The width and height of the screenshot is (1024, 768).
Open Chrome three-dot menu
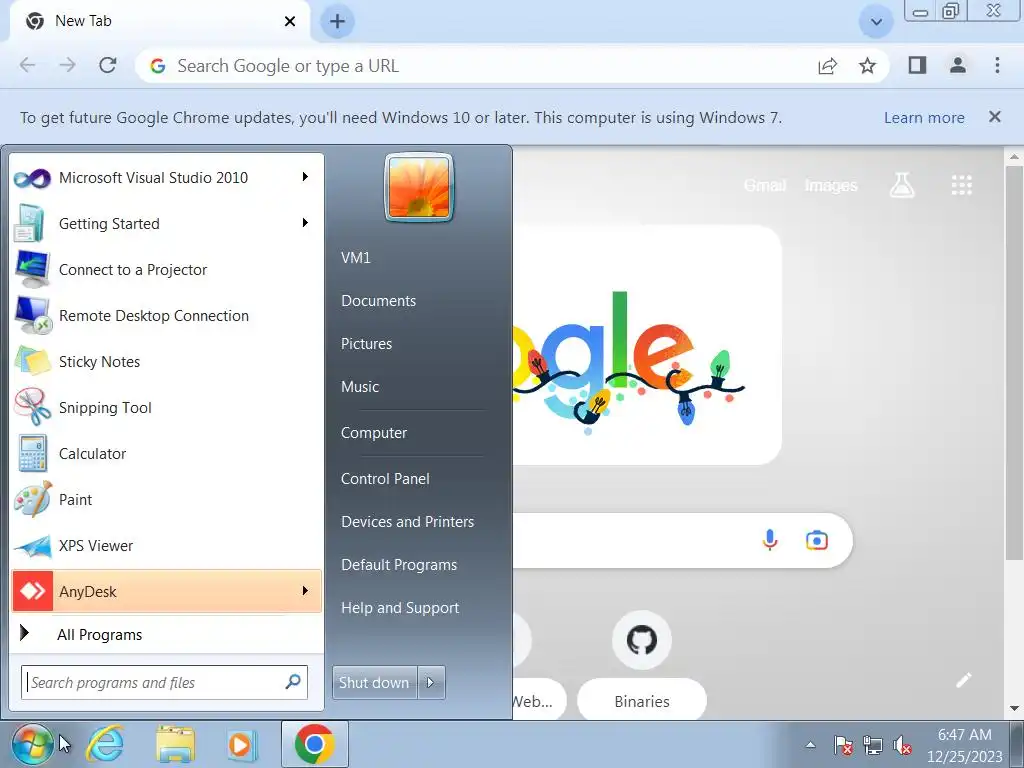pyautogui.click(x=997, y=65)
